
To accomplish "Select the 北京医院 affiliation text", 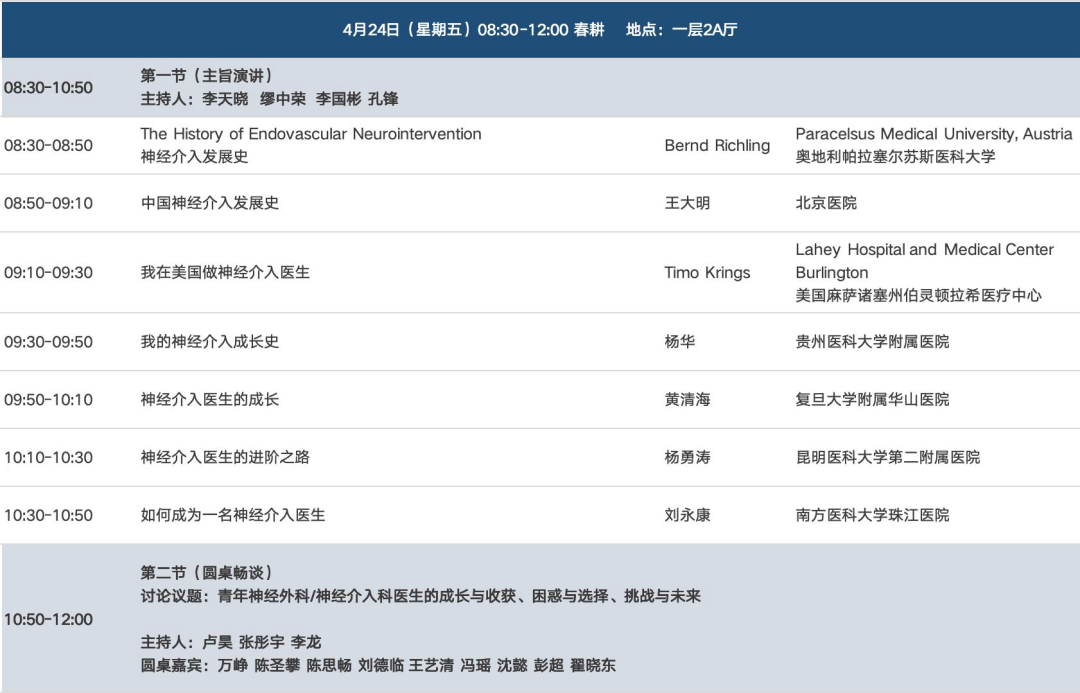I will pos(826,203).
